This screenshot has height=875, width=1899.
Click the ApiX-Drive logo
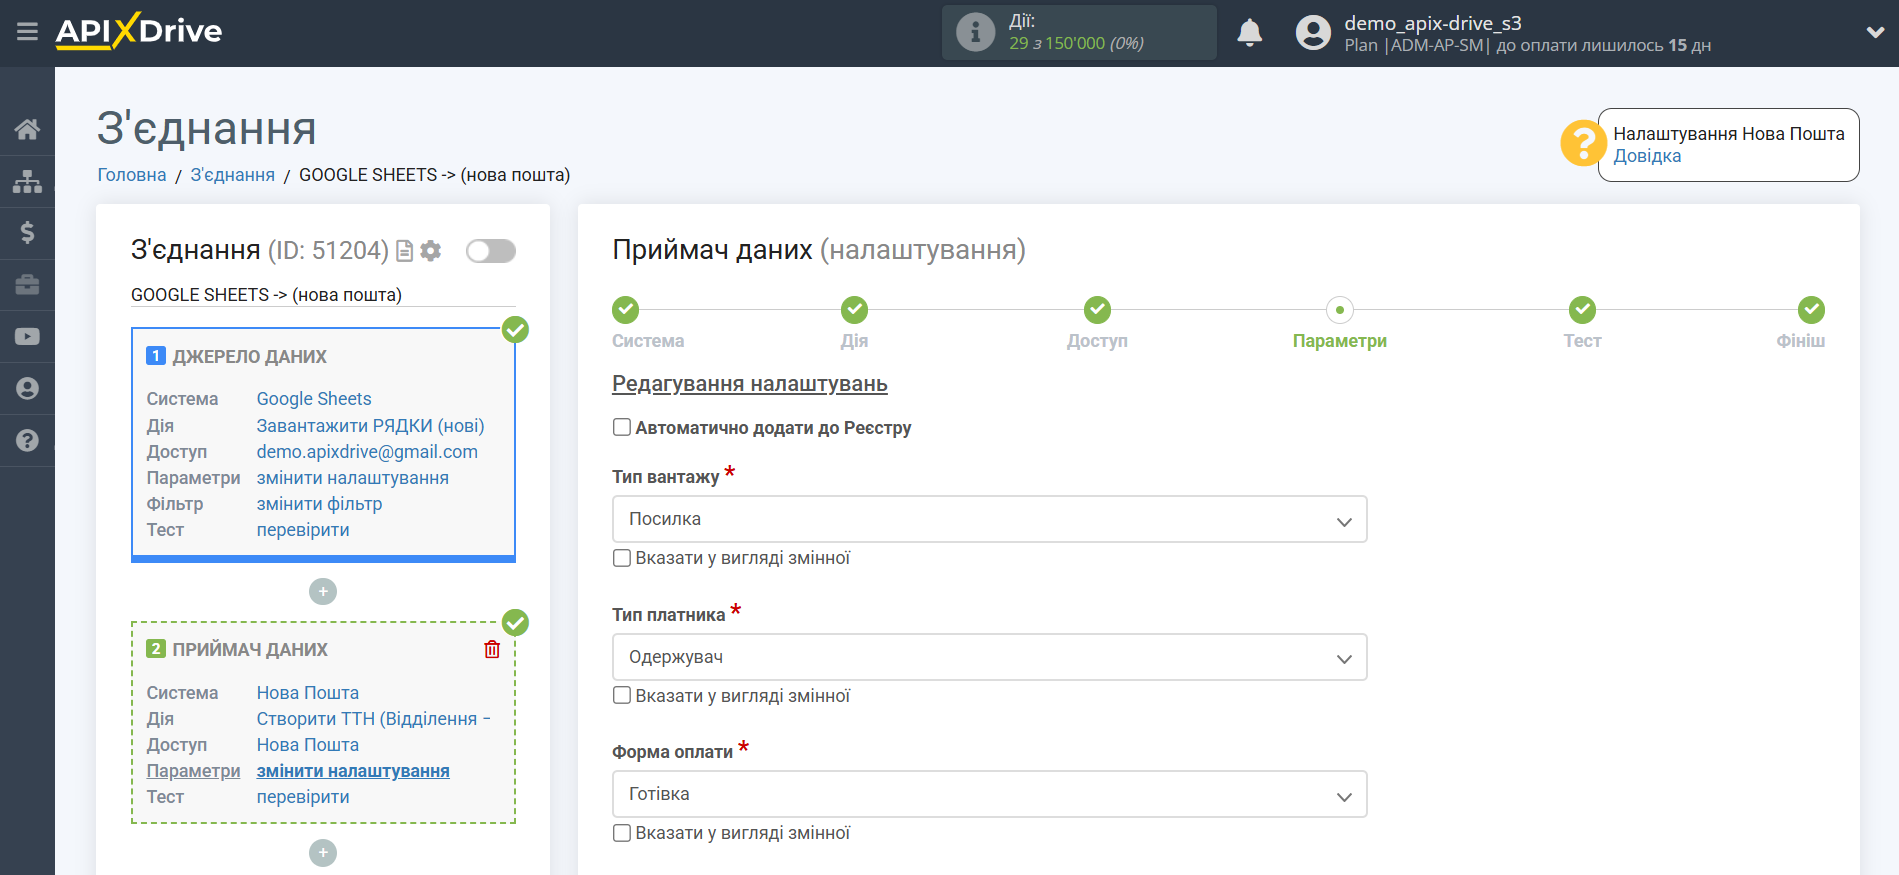[x=139, y=31]
